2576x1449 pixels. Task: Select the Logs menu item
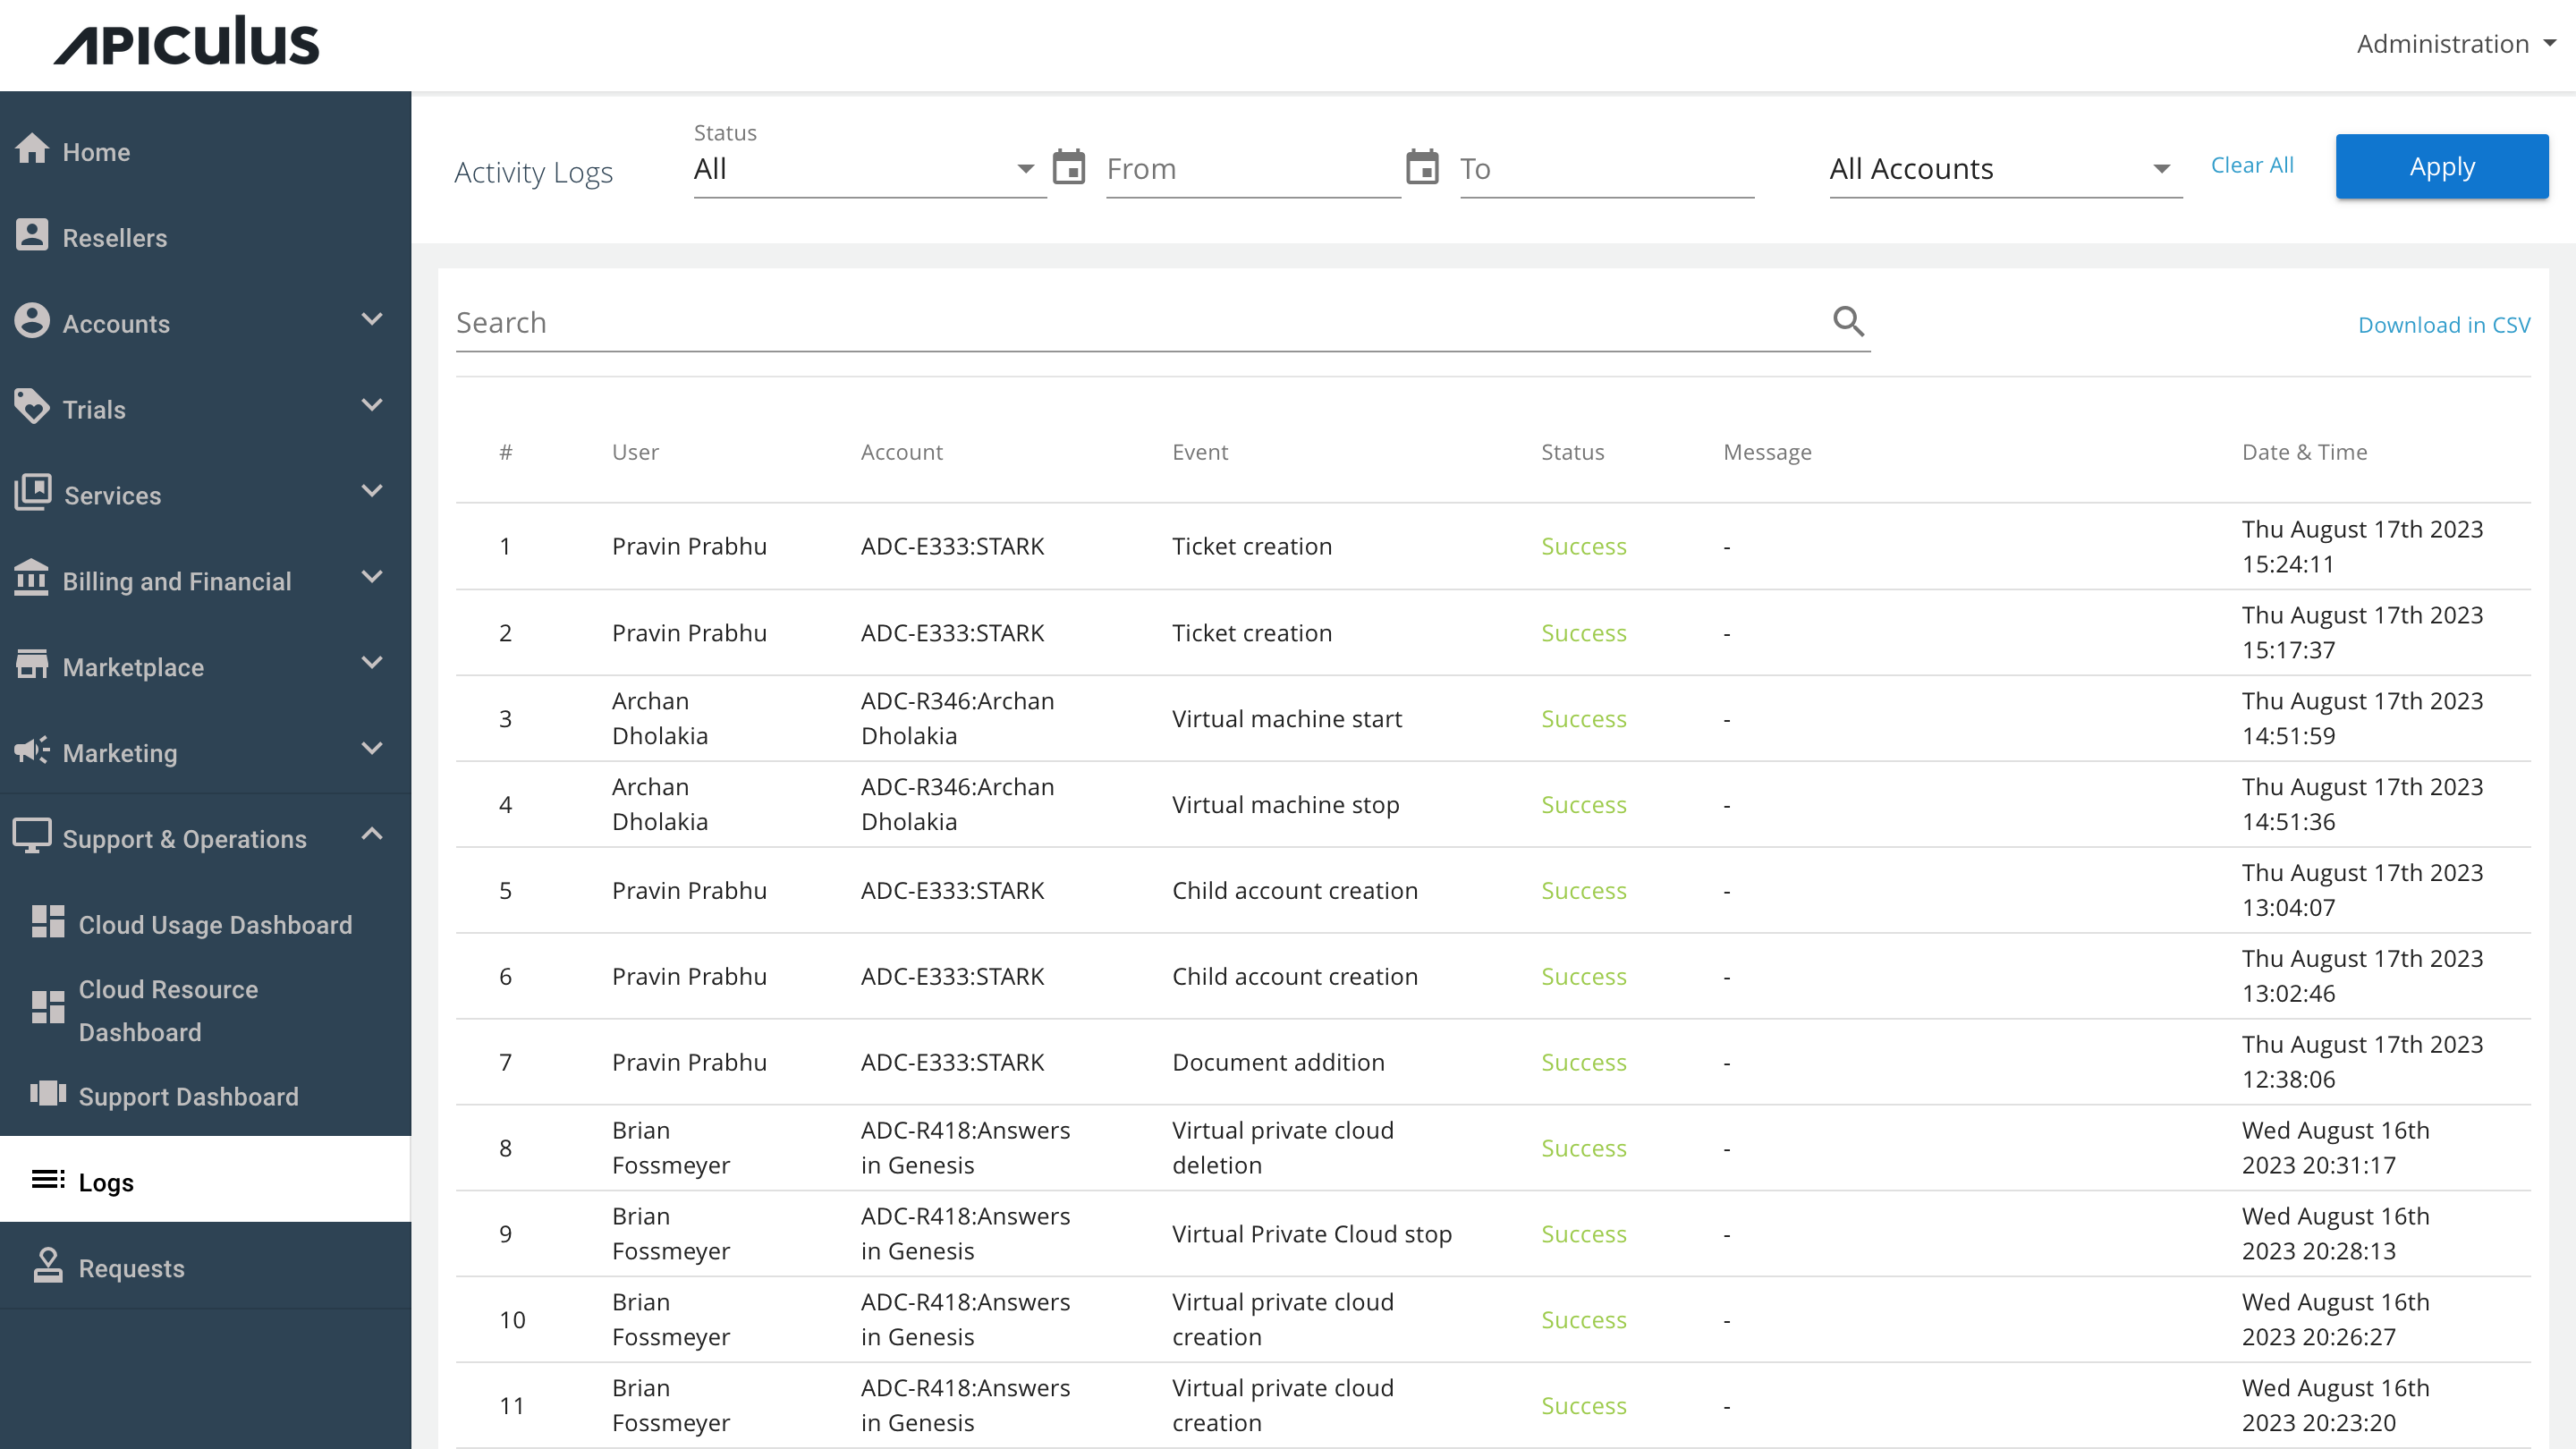205,1180
